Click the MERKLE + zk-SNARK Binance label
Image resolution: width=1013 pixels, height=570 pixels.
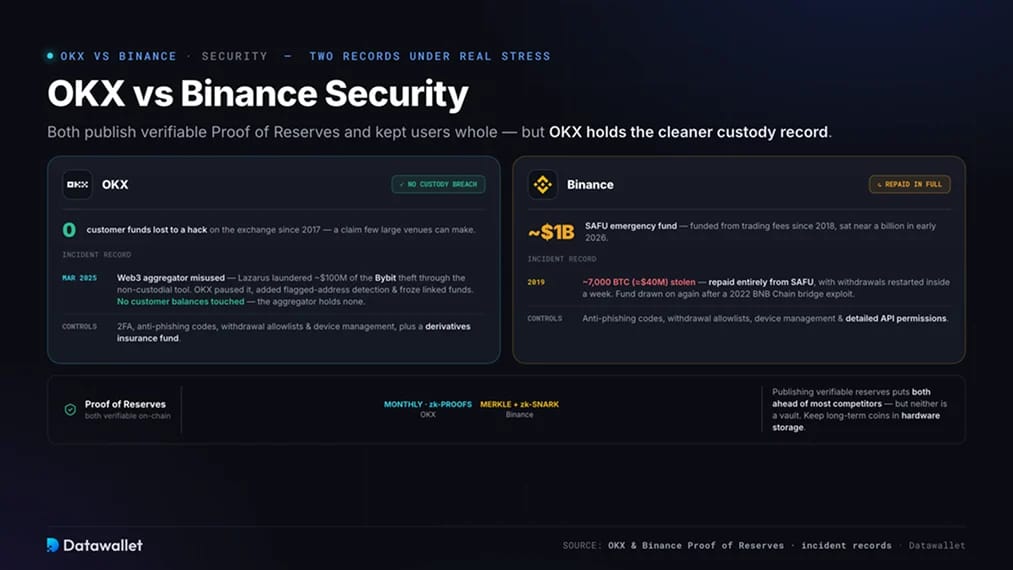tap(519, 409)
